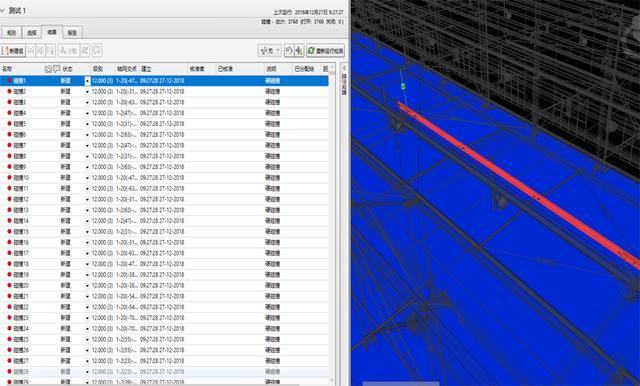Click the New Group (新建组) toolbar button

tap(13, 51)
